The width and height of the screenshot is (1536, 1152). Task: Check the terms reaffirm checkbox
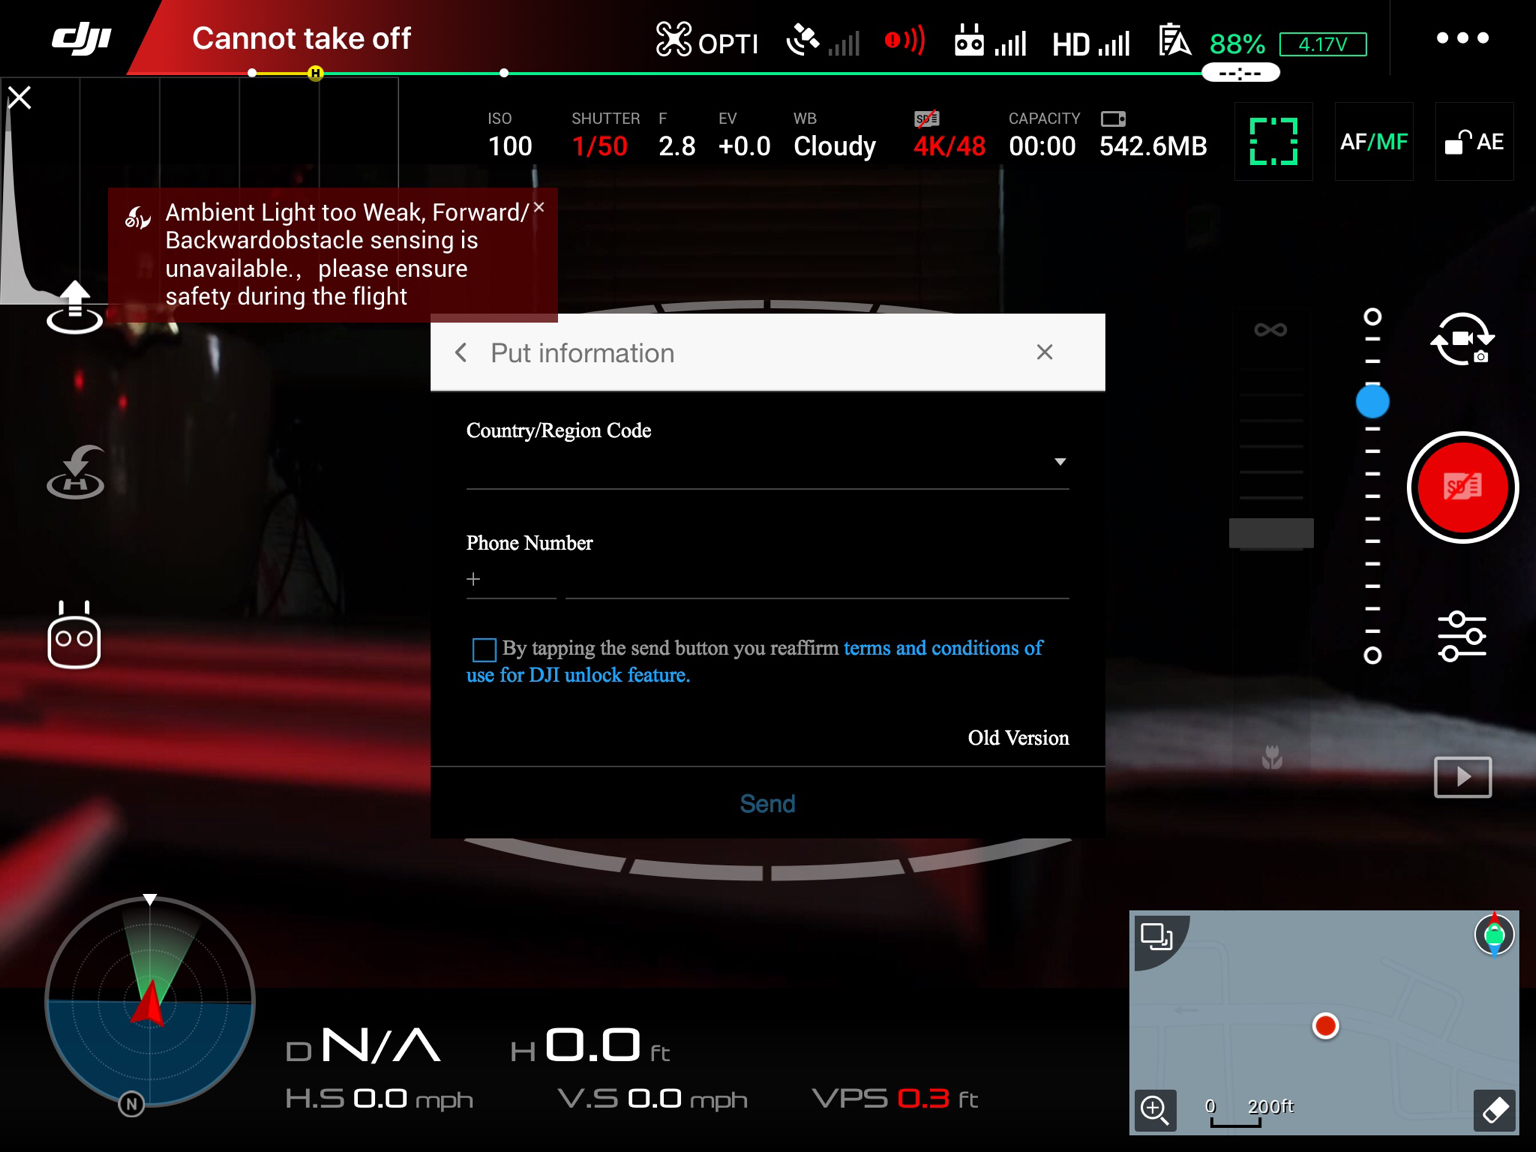click(x=484, y=650)
